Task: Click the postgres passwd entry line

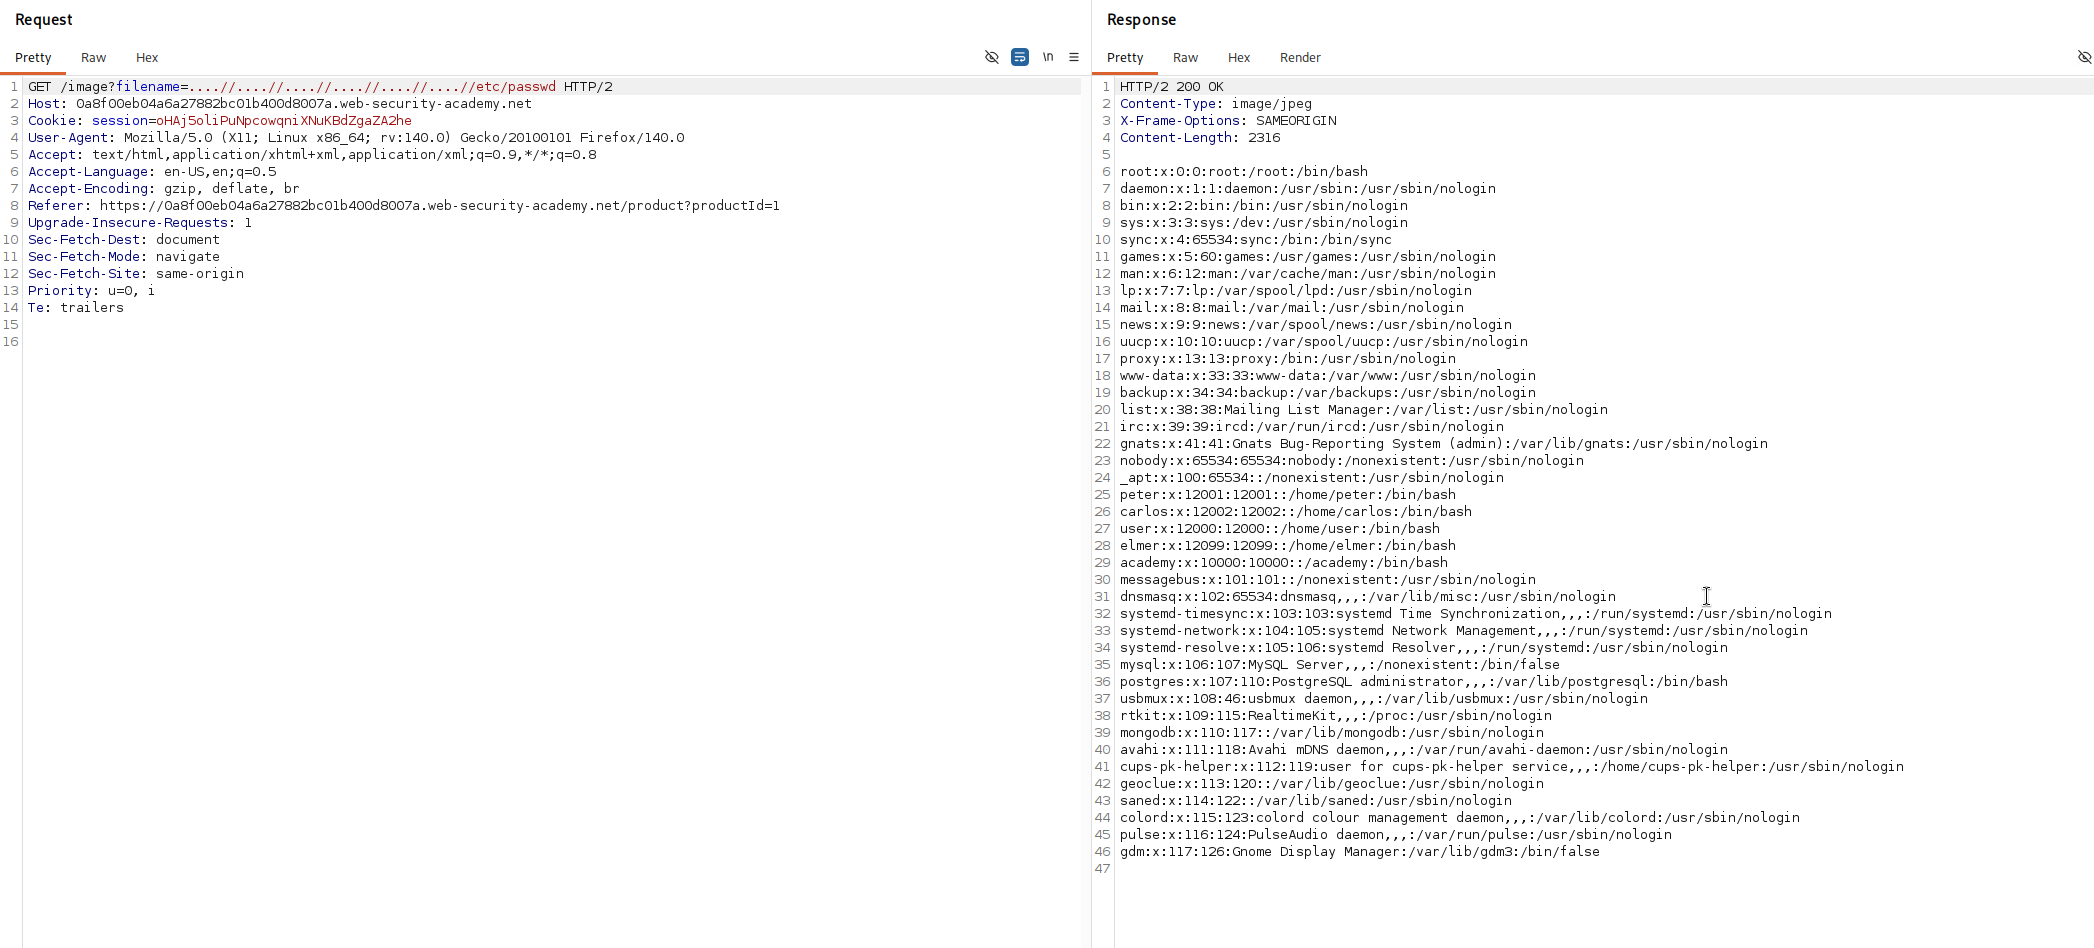Action: coord(1424,682)
